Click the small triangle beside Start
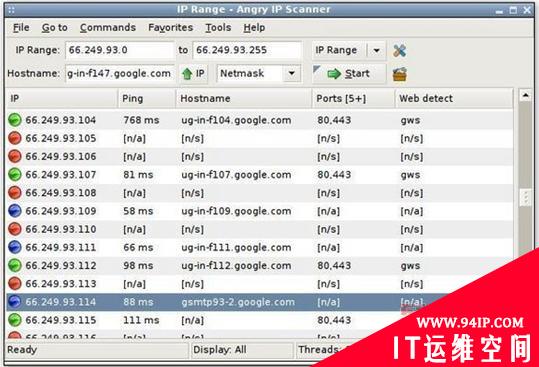Screen dimensions: 539x367 317,69
